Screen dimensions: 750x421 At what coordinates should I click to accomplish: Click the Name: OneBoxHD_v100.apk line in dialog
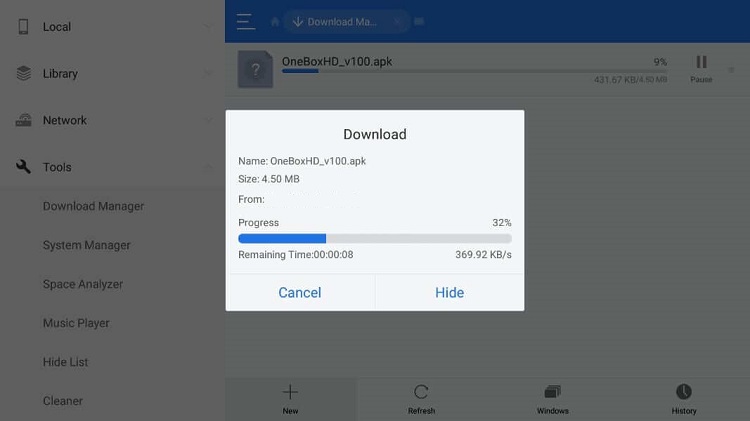coord(302,161)
